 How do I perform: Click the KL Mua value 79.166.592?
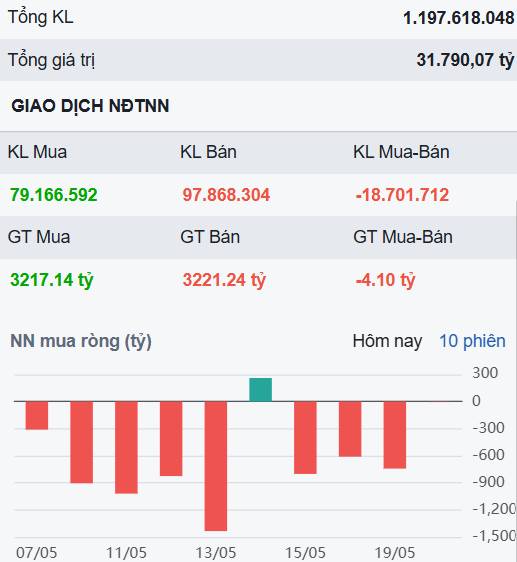[x=54, y=195]
